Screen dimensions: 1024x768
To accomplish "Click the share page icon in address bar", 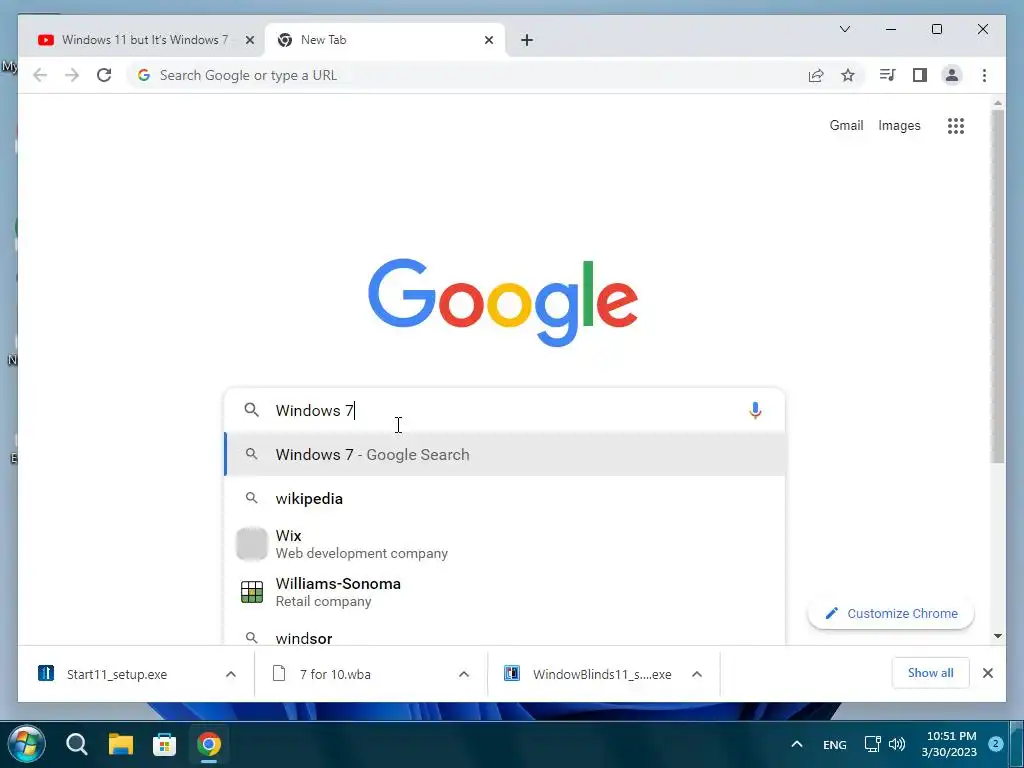I will click(816, 75).
